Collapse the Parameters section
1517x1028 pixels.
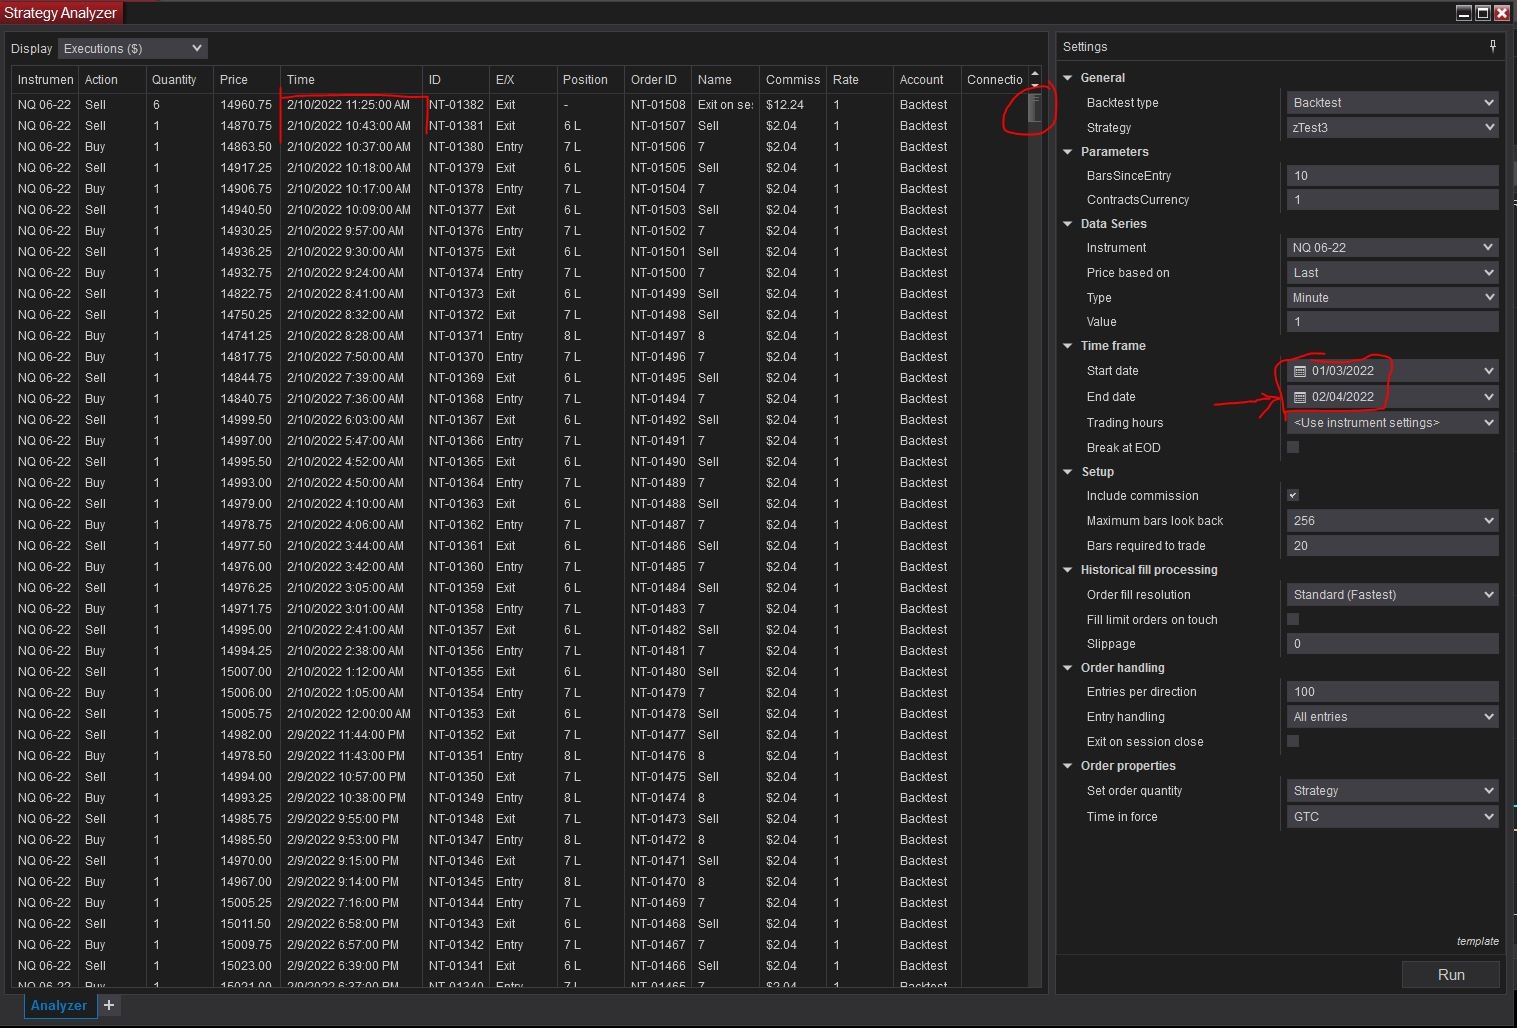pyautogui.click(x=1068, y=151)
